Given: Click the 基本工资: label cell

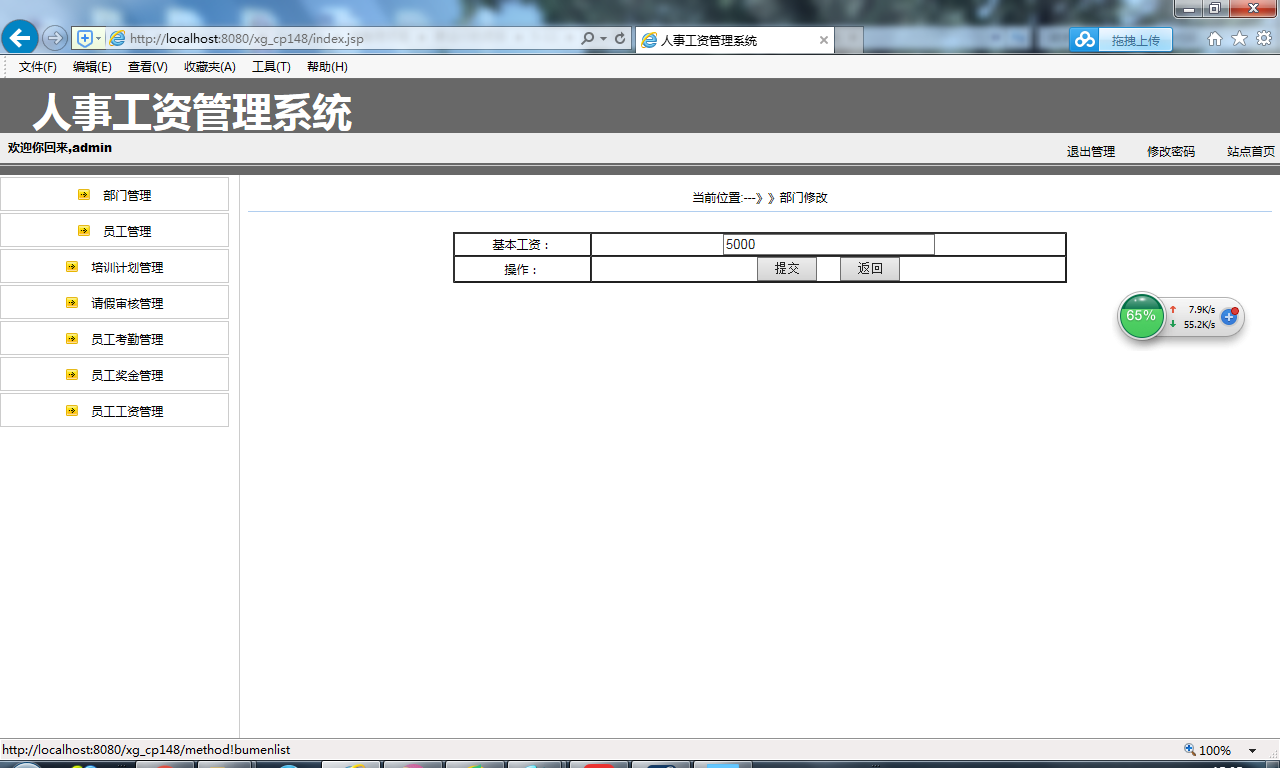Looking at the screenshot, I should click(522, 245).
